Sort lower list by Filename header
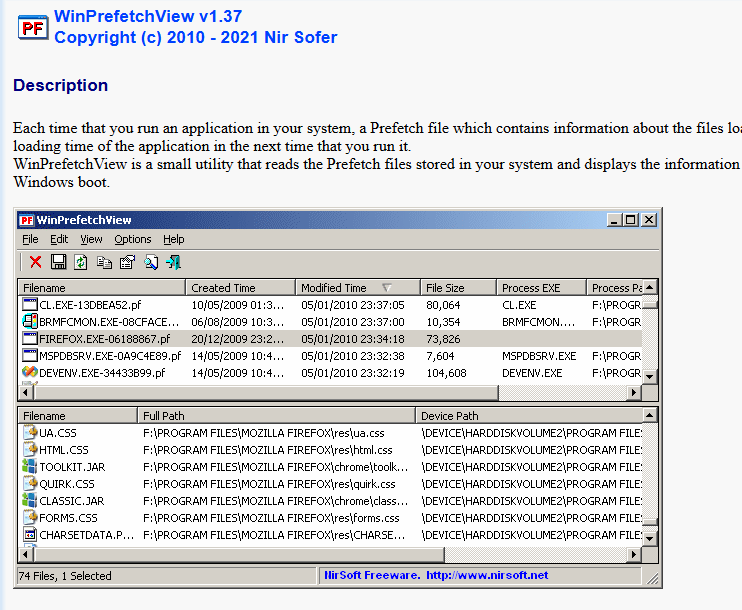742x610 pixels. tap(78, 416)
